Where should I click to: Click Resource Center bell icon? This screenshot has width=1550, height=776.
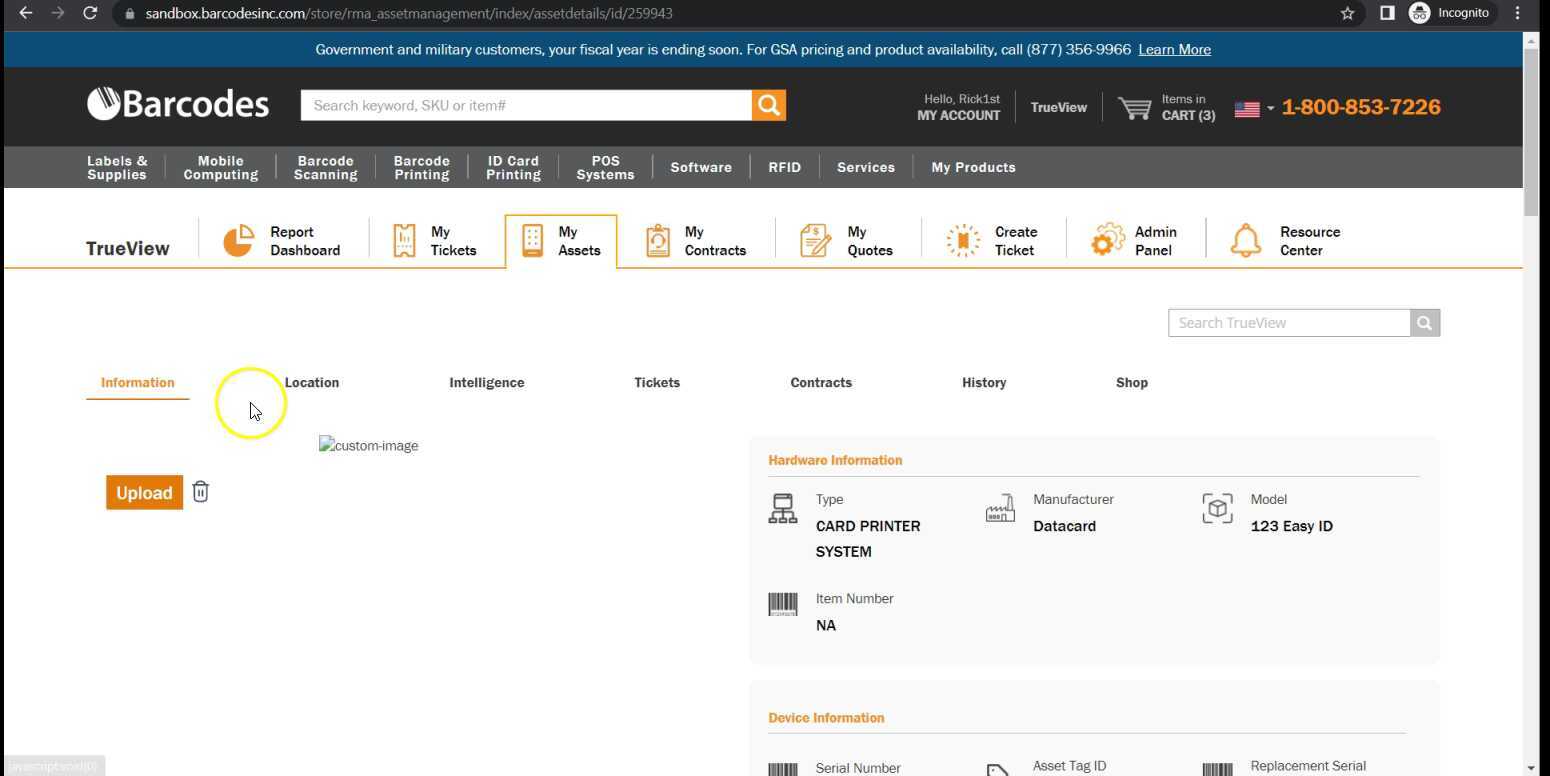pyautogui.click(x=1245, y=241)
